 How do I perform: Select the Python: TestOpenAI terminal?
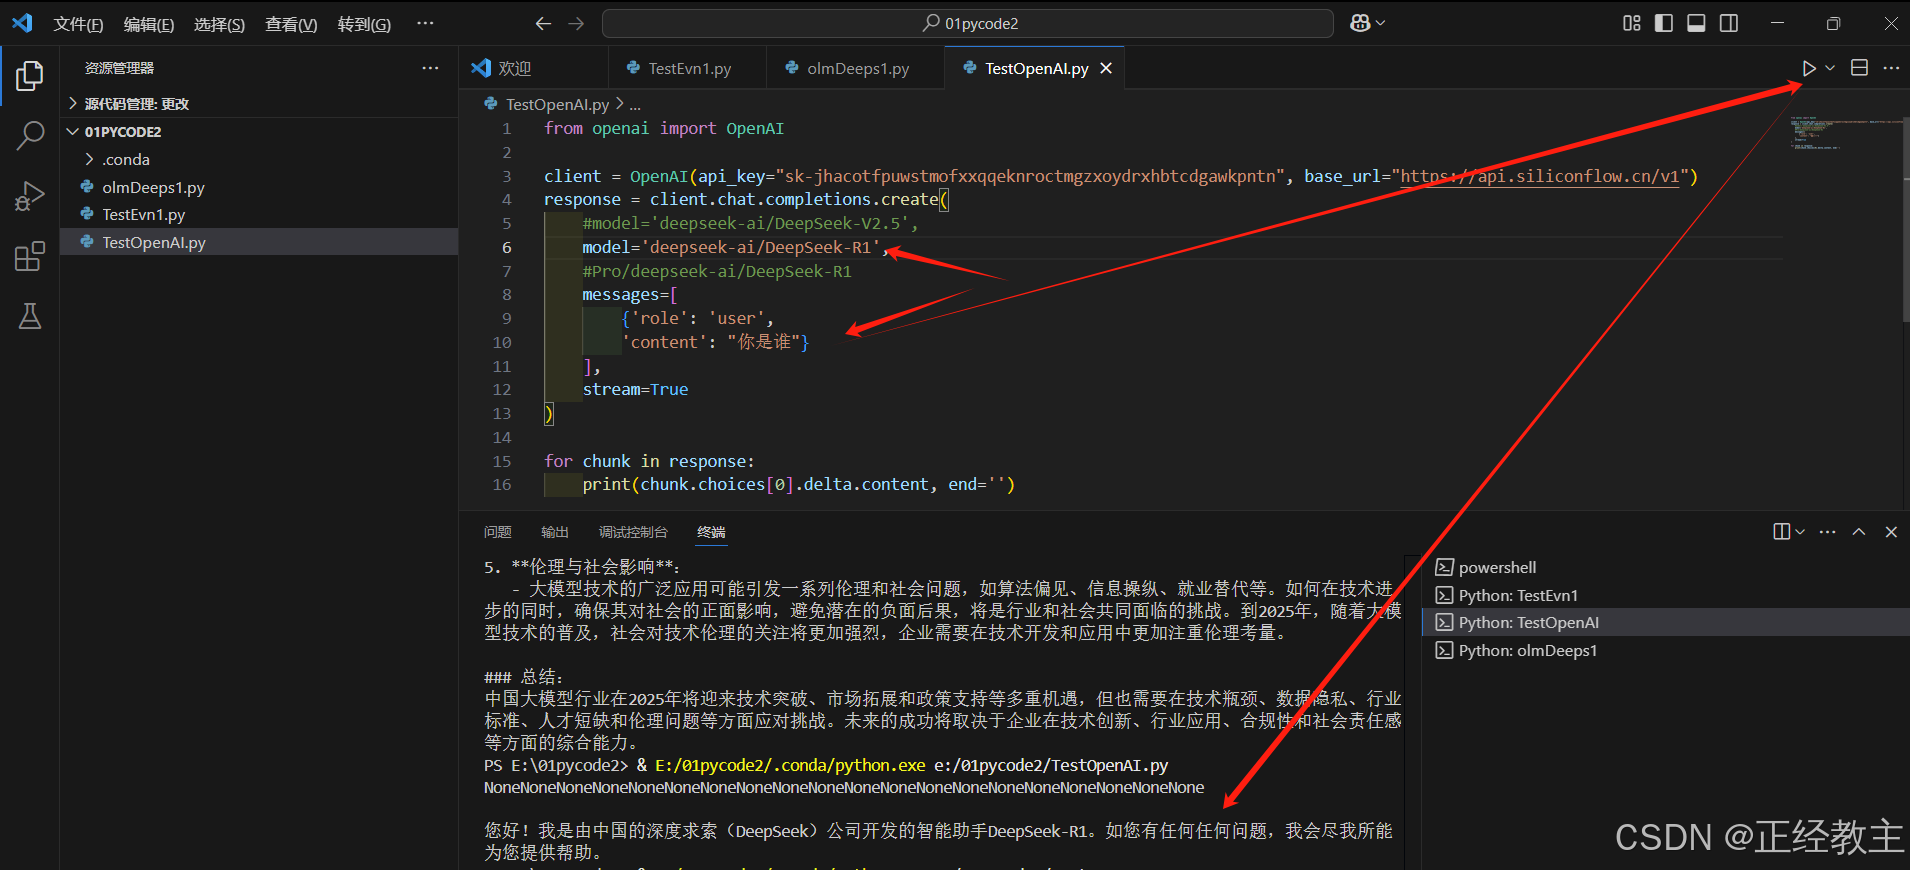1667,622
